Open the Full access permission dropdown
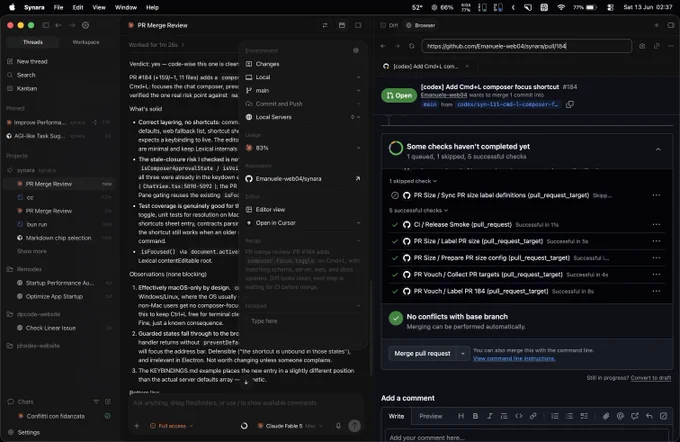Image resolution: width=680 pixels, height=442 pixels. pos(171,426)
